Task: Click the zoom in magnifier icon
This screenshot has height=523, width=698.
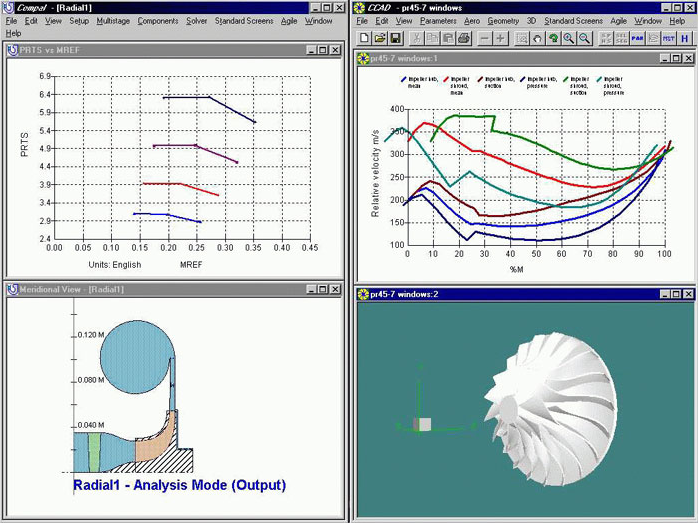Action: pos(568,38)
